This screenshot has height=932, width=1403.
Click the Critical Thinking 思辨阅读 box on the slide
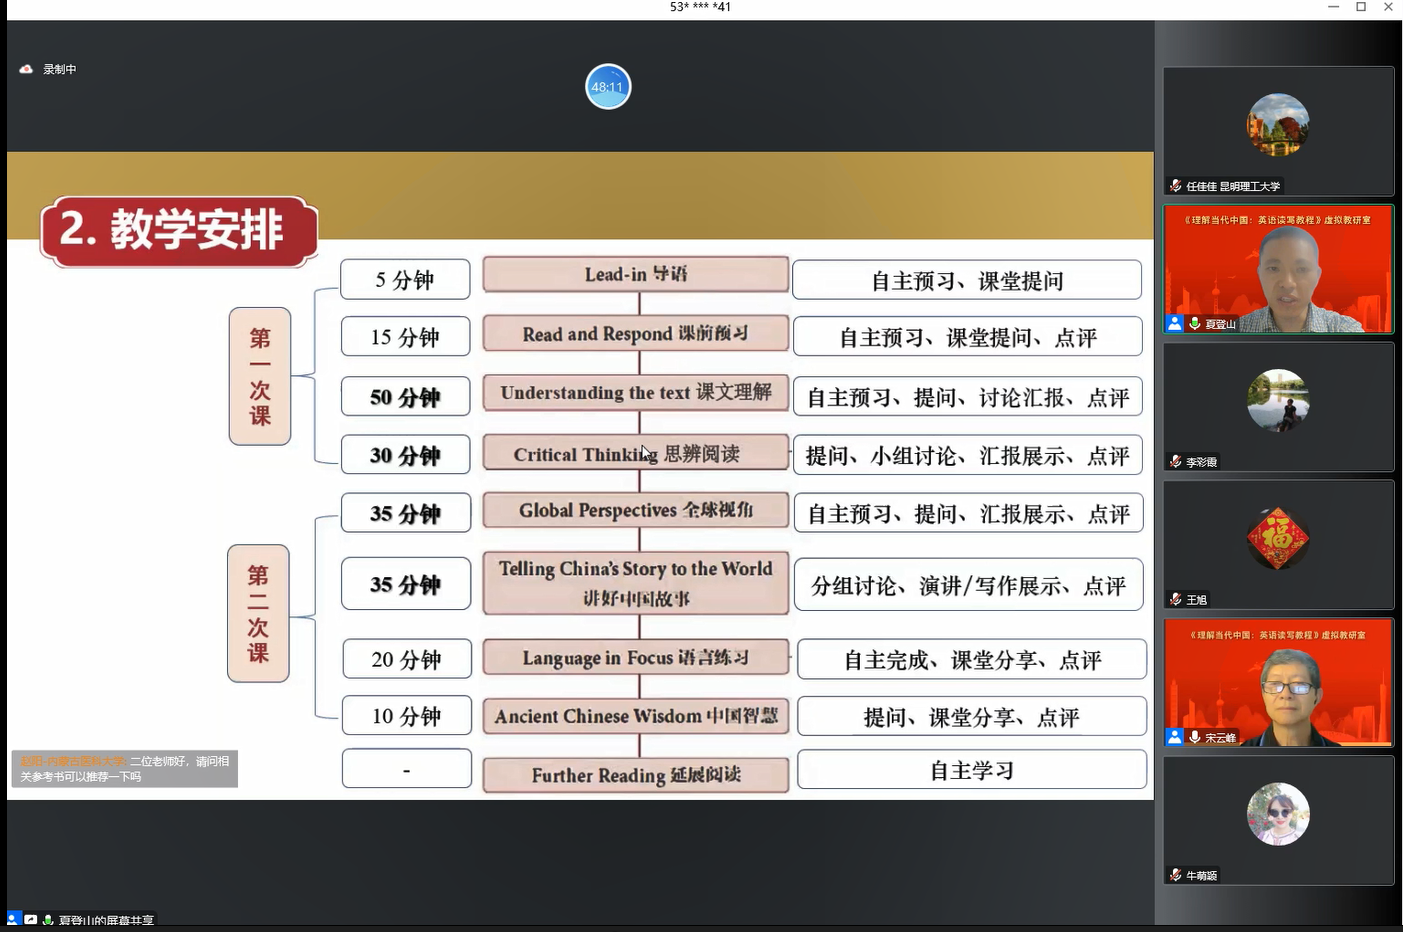coord(636,454)
